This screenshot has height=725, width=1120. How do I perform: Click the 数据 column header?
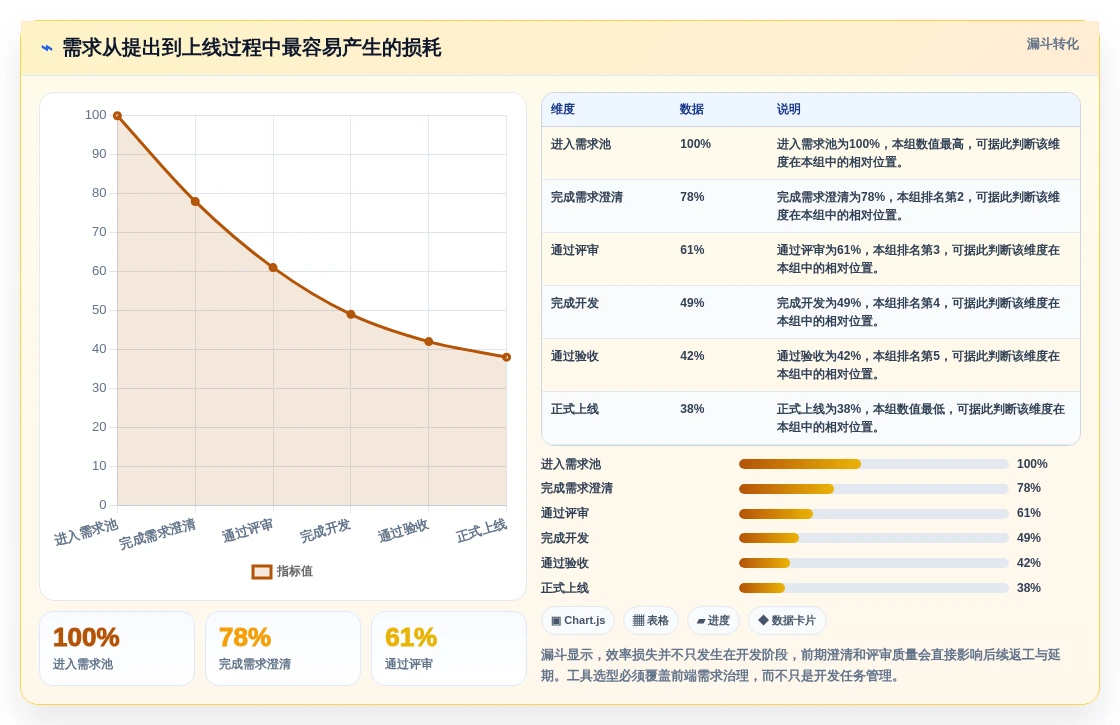(691, 109)
